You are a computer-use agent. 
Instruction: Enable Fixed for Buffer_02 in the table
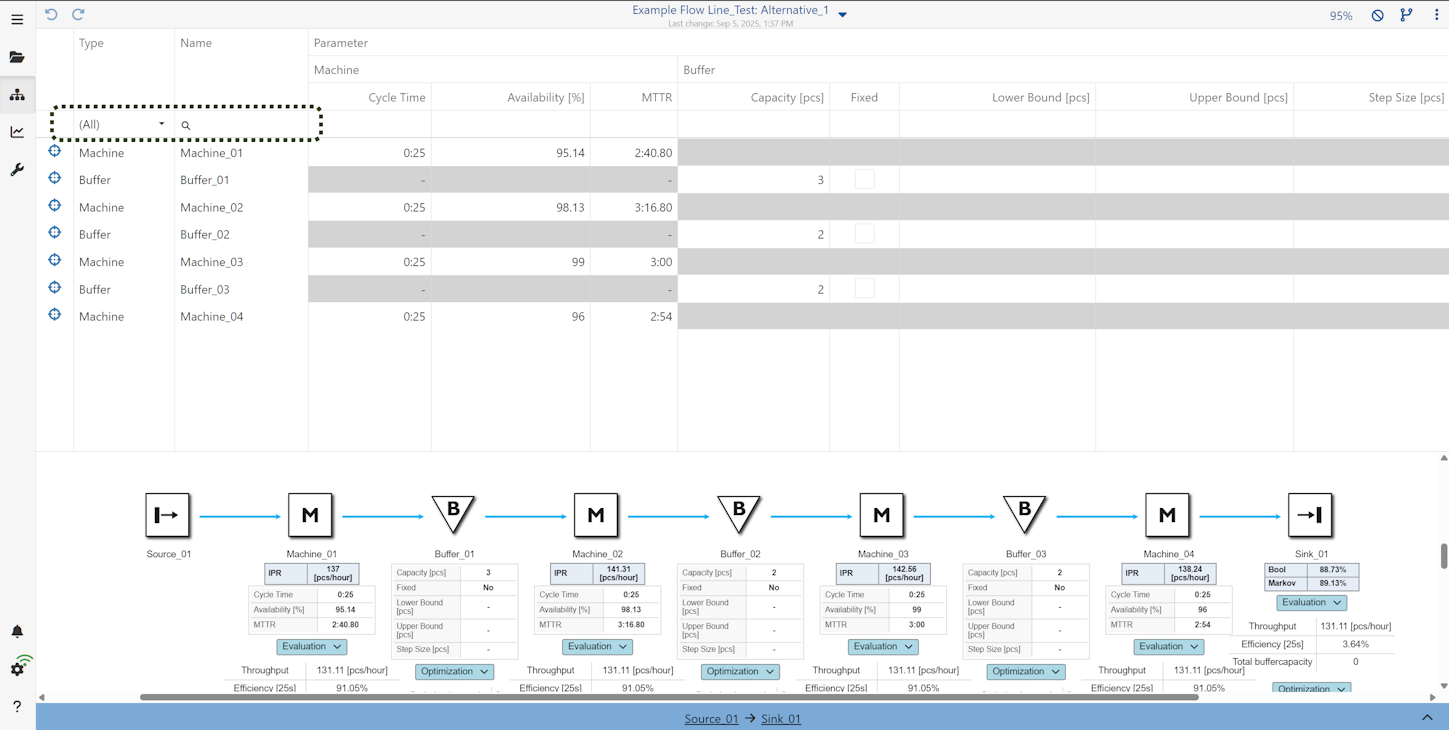click(x=862, y=231)
